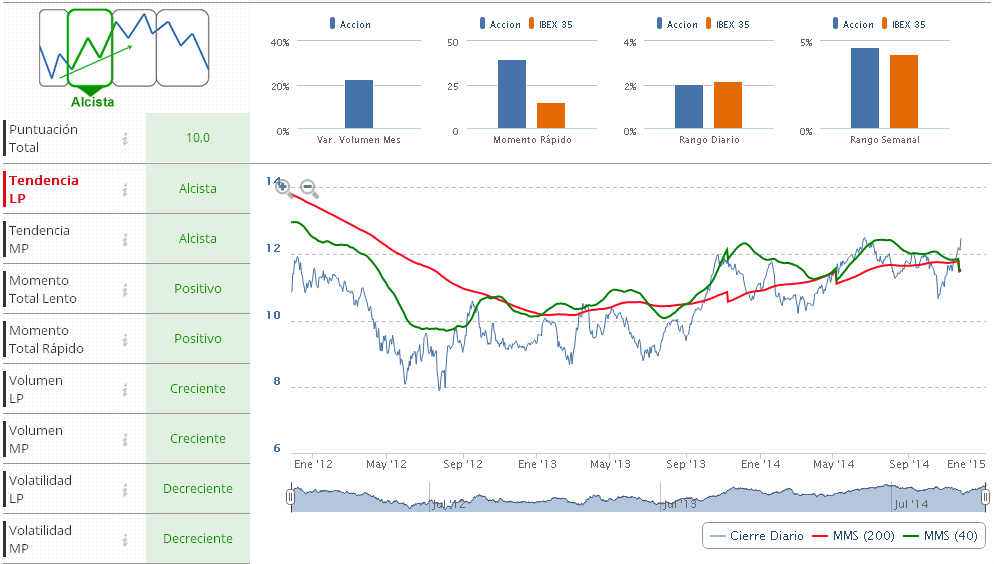Open info icon for Momento Total Lento

point(125,289)
